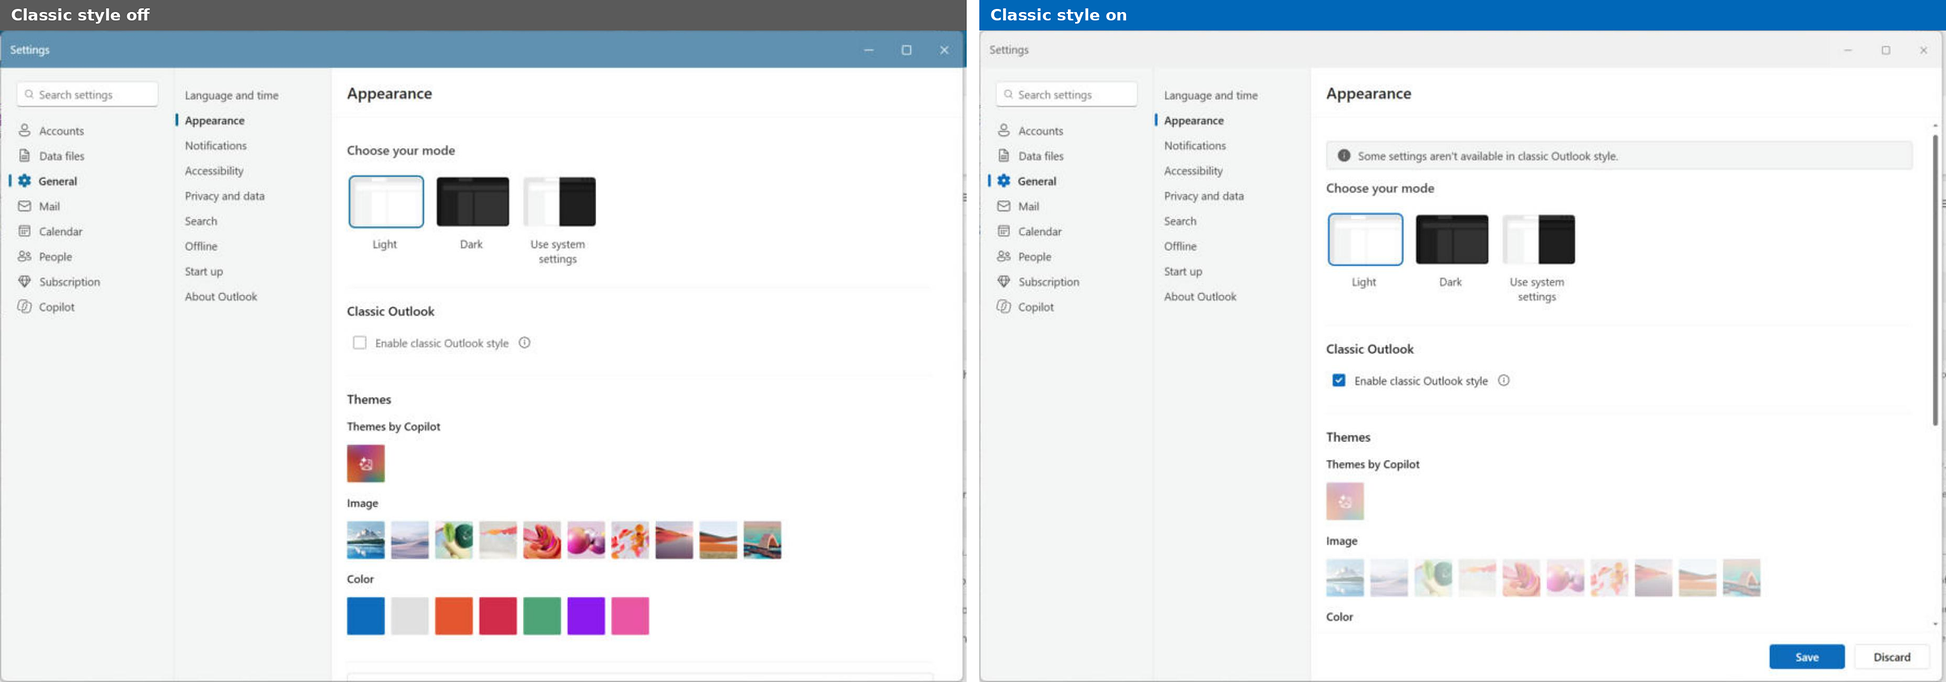Choose Light mode in the classic-on window
The height and width of the screenshot is (682, 1946).
[1365, 239]
